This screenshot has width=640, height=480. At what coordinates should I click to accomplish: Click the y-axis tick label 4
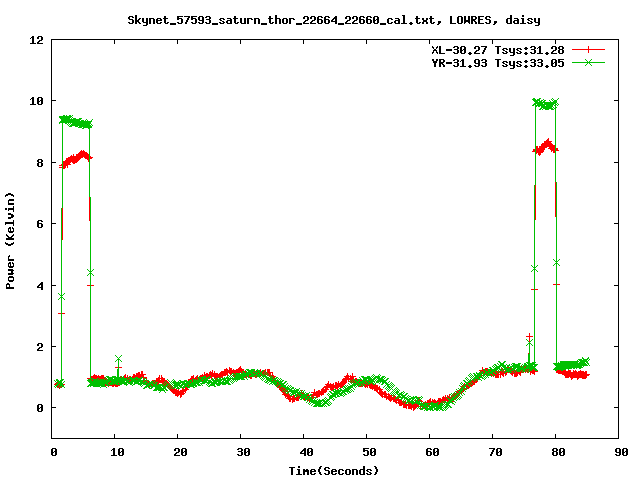(40, 286)
